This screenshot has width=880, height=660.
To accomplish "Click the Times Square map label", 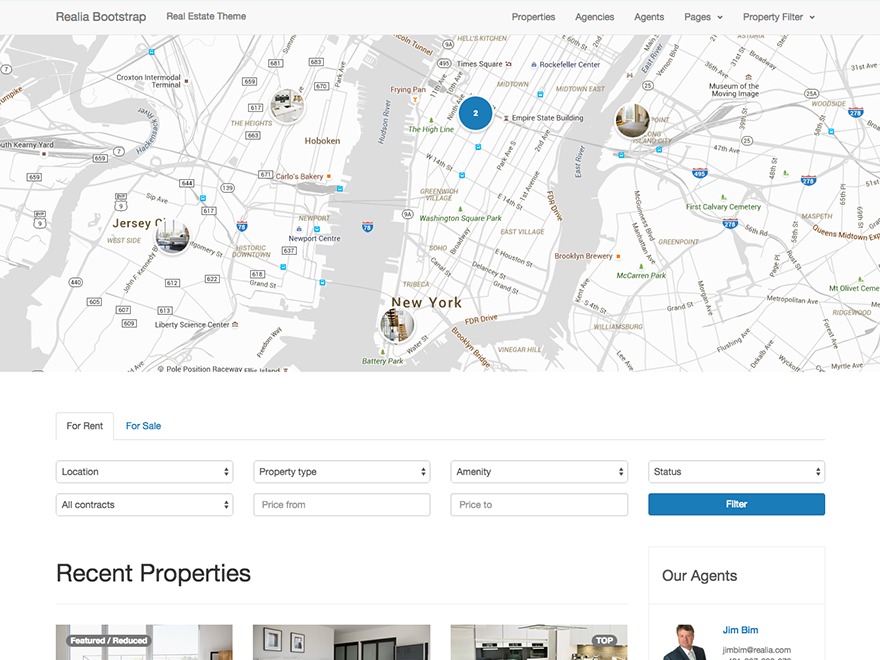I will coord(479,64).
